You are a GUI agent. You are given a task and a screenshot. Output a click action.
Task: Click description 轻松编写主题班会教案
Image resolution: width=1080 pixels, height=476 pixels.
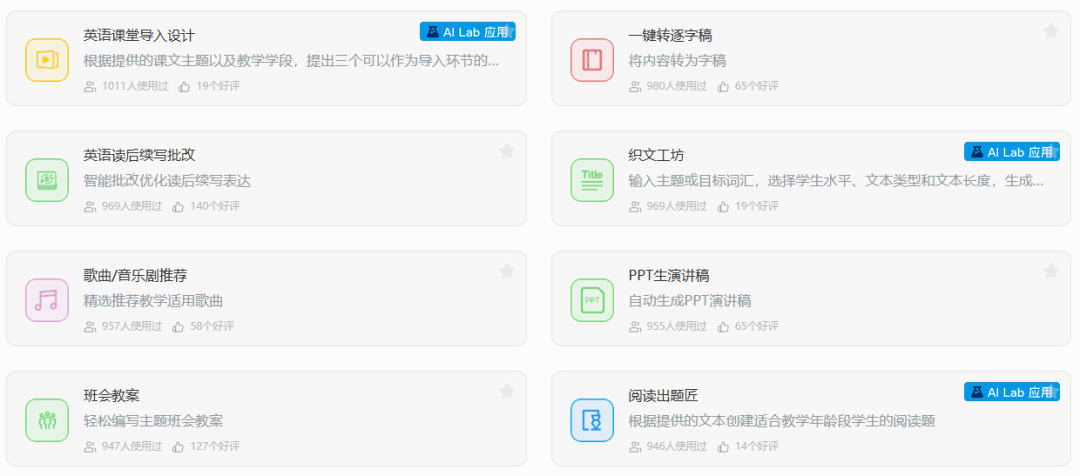153,421
